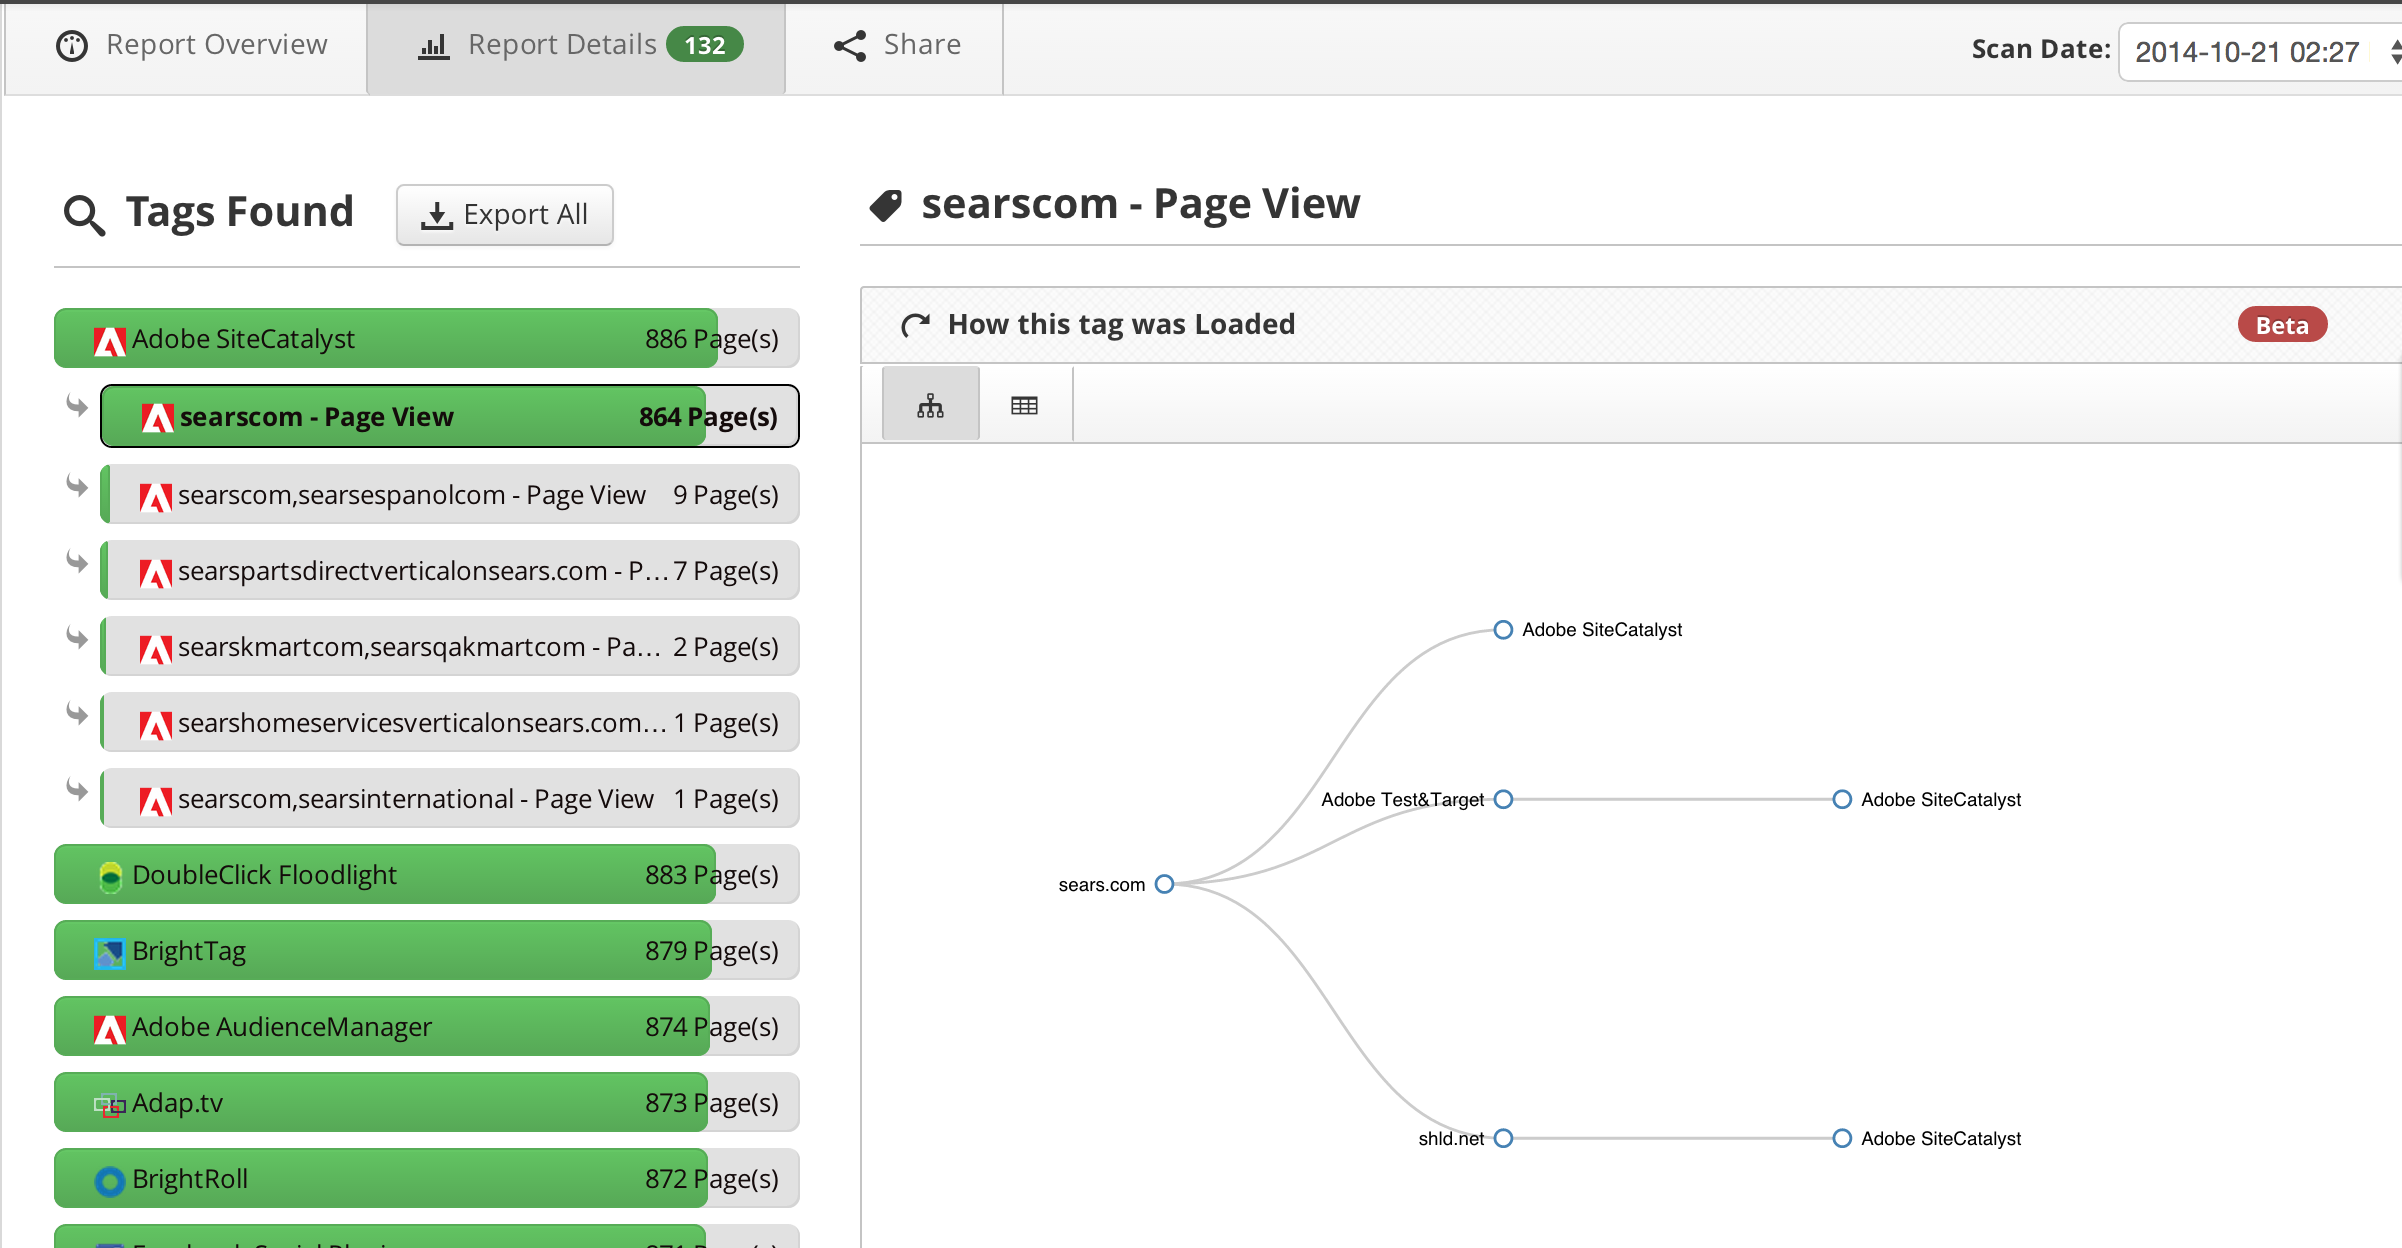This screenshot has width=2402, height=1248.
Task: Switch to the tree diagram view
Action: coord(930,405)
